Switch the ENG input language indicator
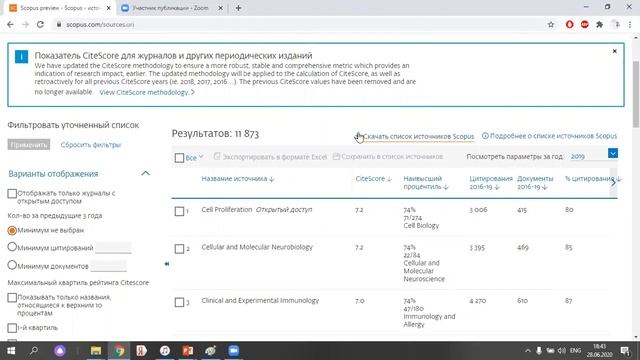The image size is (640, 360). [x=575, y=351]
